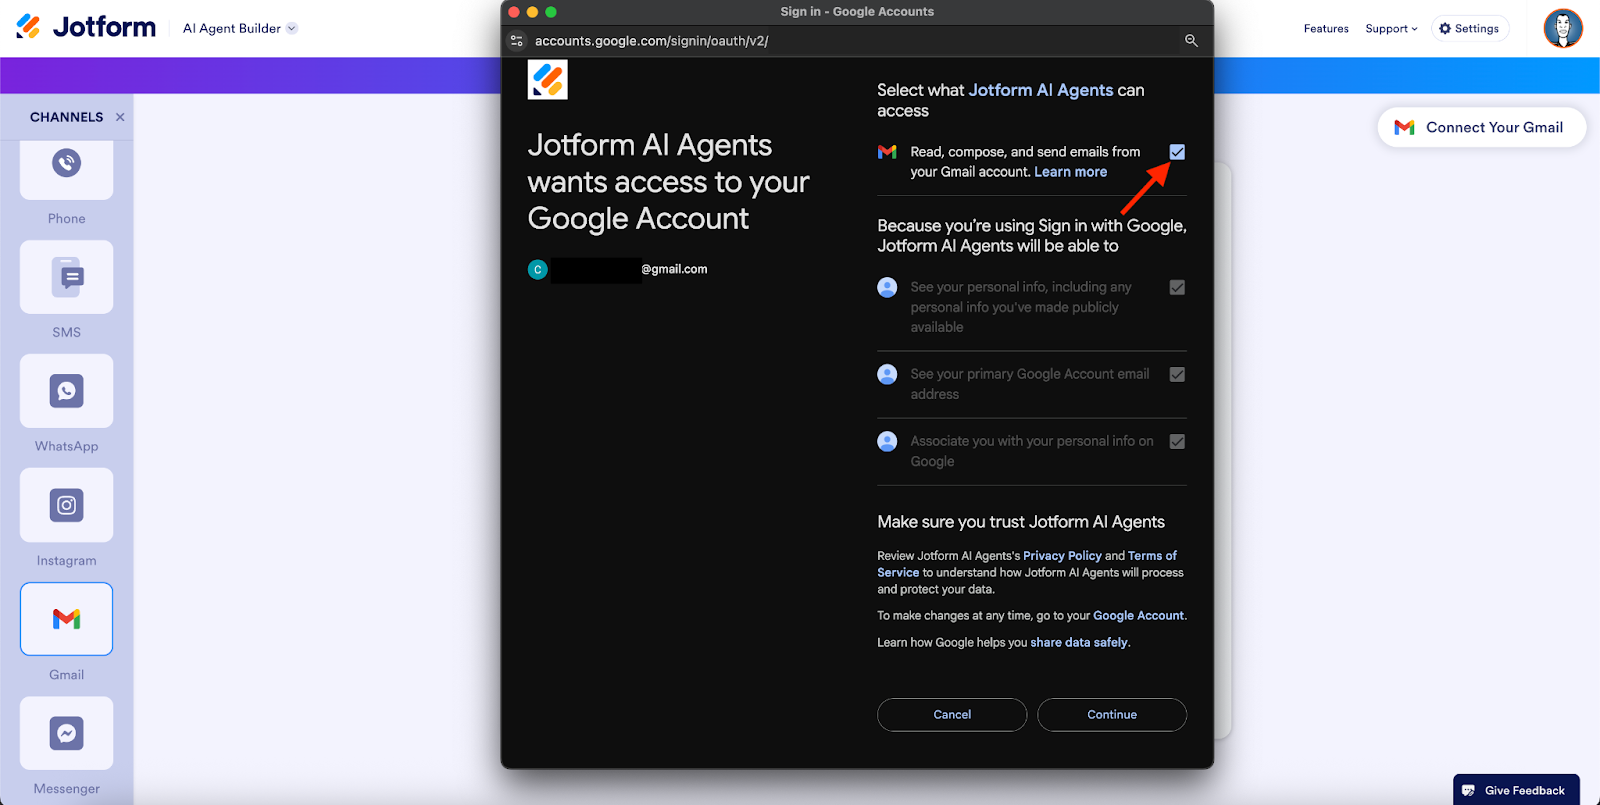Screen dimensions: 1600x805
Task: Choose the WhatsApp channel icon
Action: 67,391
